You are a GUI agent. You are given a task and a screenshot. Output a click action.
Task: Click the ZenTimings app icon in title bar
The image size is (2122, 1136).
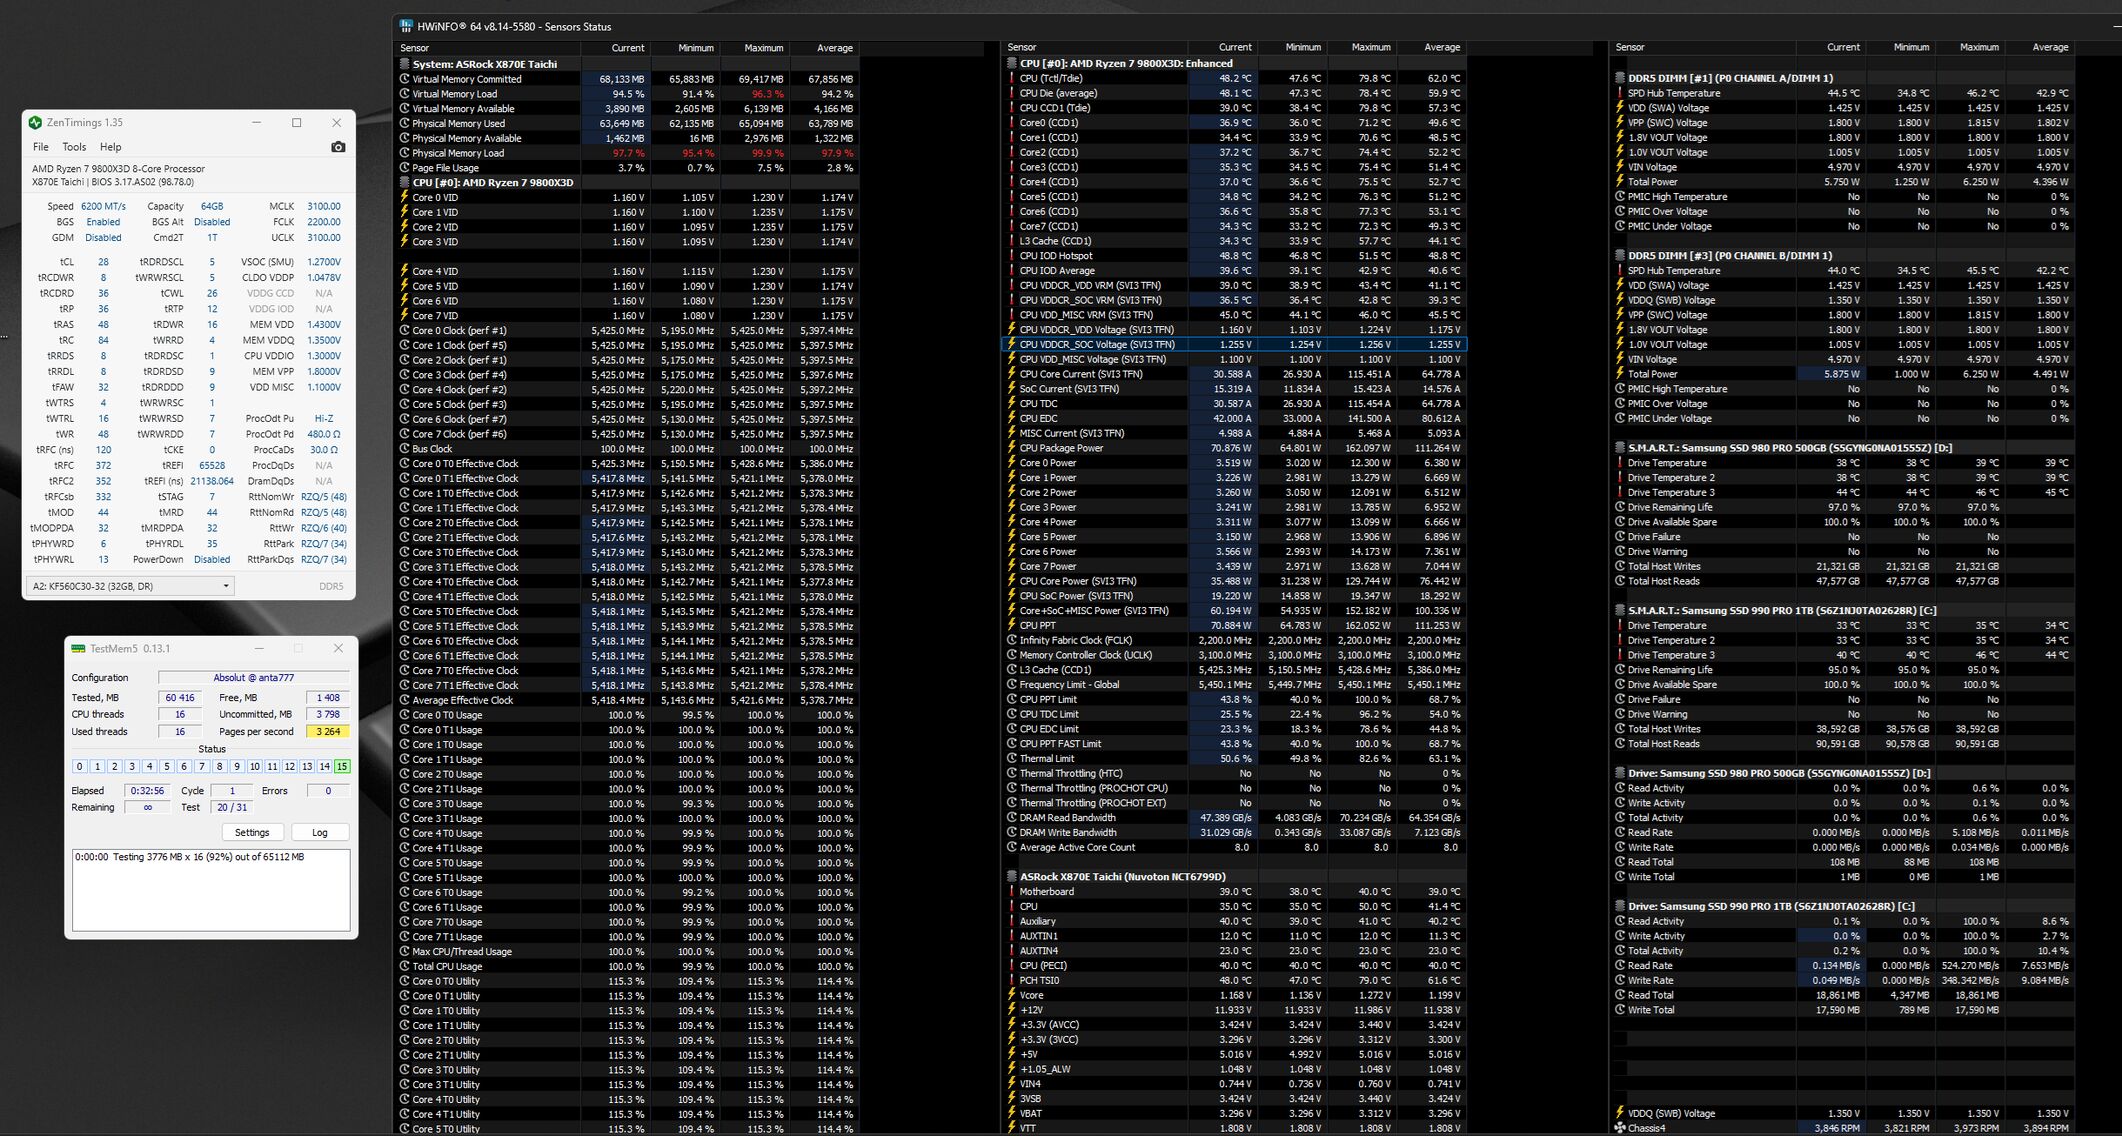coord(35,123)
